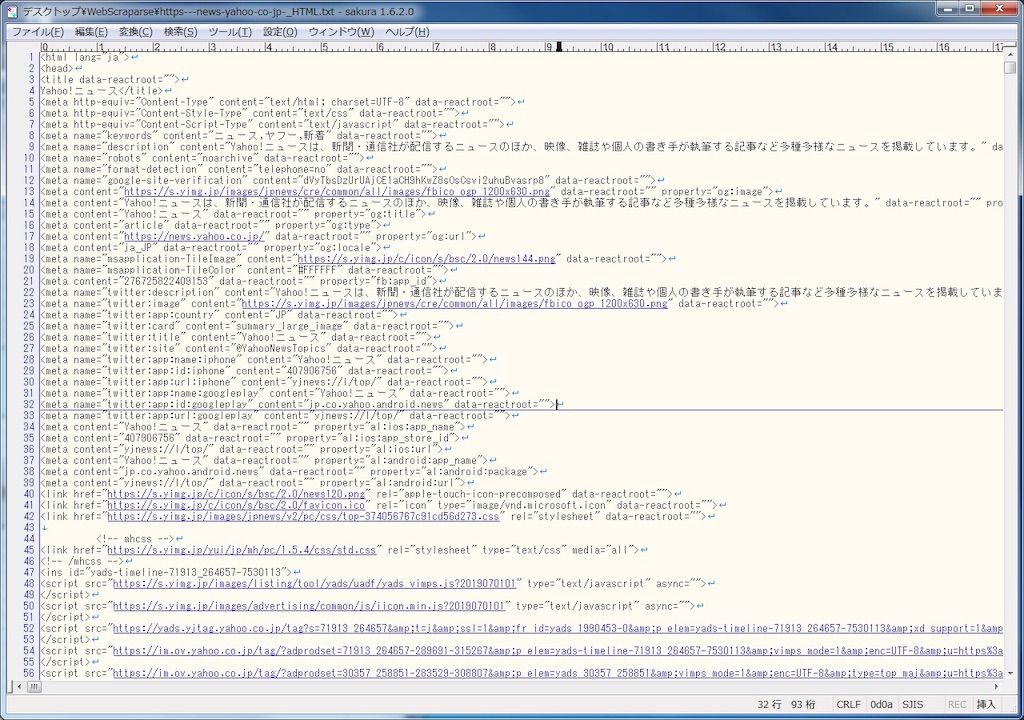The width and height of the screenshot is (1024, 720).
Task: Click the vertical scrollbar up arrow
Action: click(x=1010, y=56)
